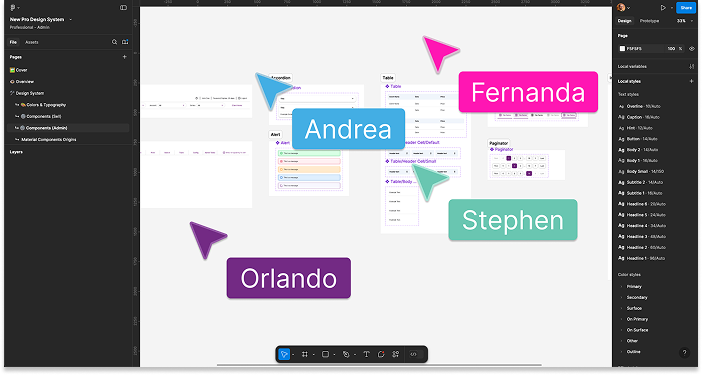
Task: Expand the Outline color styles group
Action: click(633, 352)
